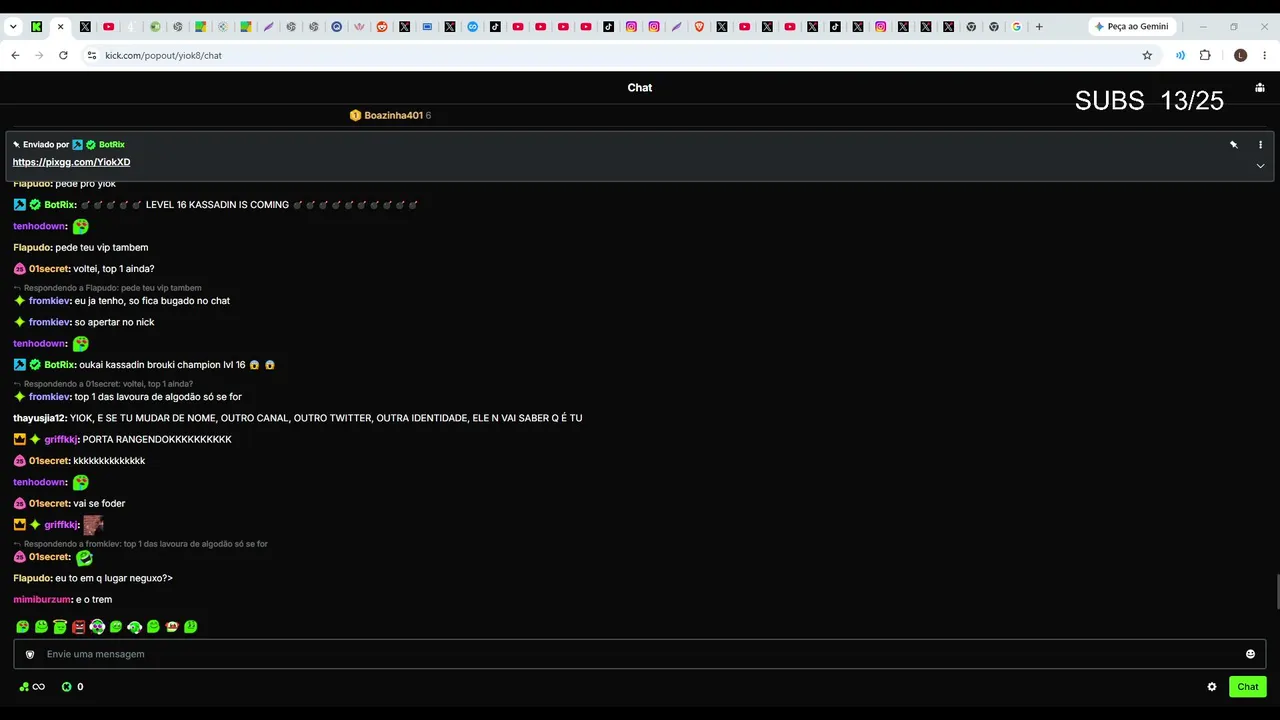Open chat settings gear icon
Image resolution: width=1280 pixels, height=720 pixels.
(x=1212, y=687)
